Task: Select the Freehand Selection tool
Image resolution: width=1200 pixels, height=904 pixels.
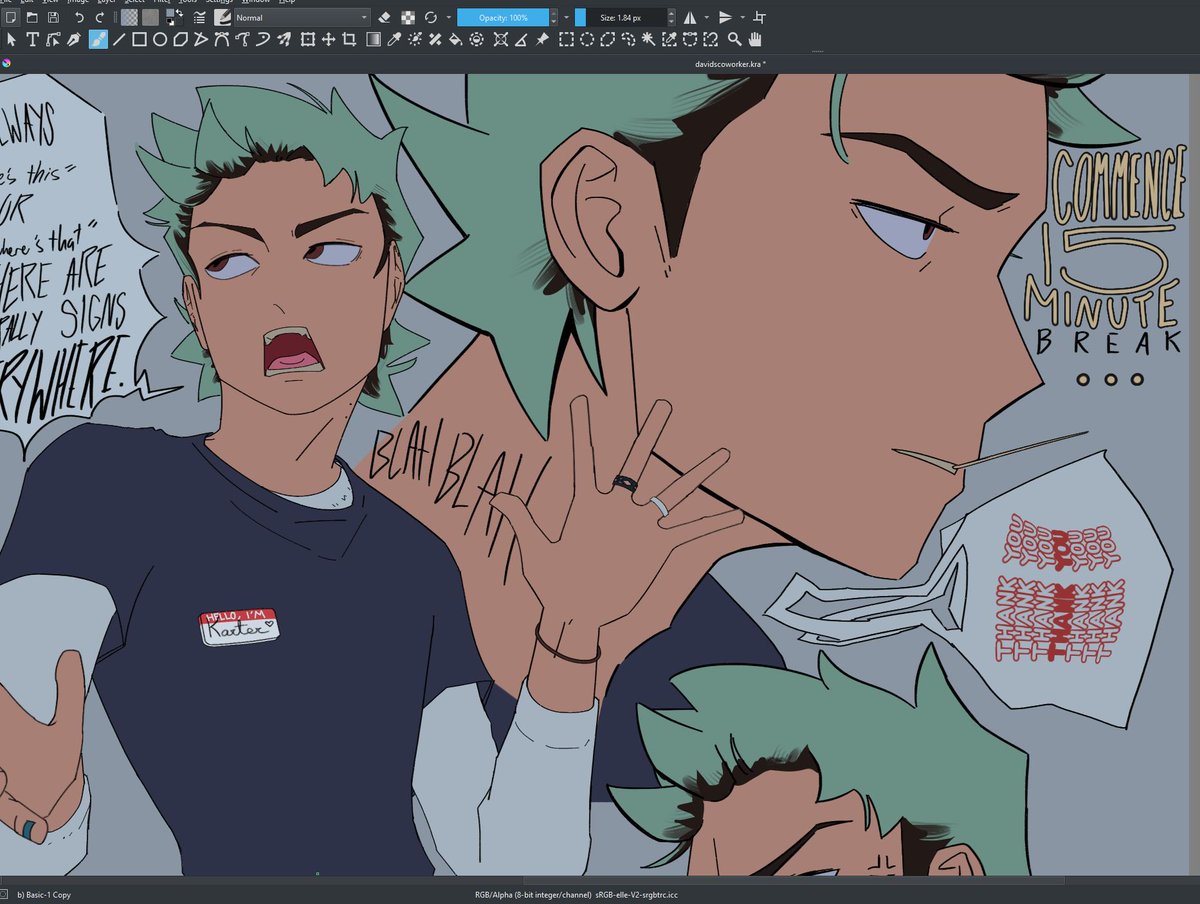Action: click(x=628, y=40)
